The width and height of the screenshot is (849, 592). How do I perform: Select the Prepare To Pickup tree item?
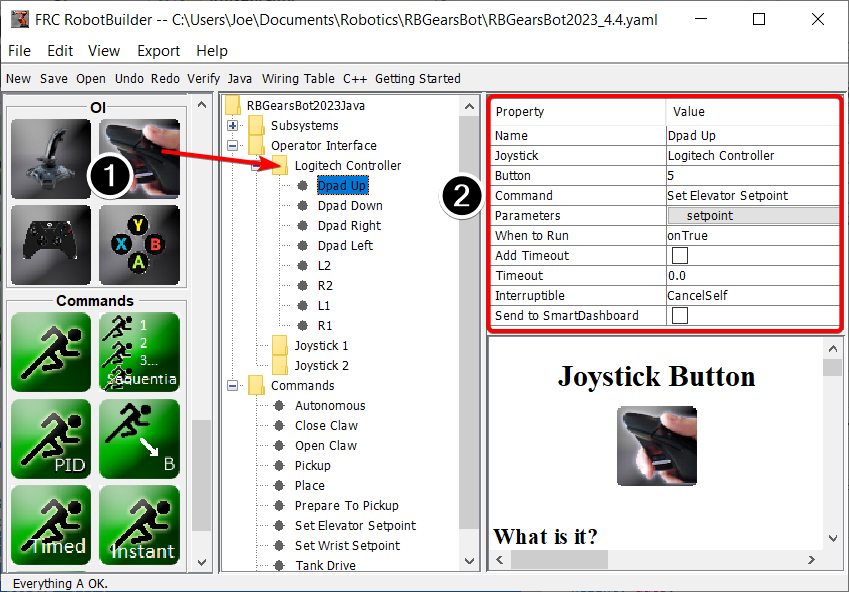(x=347, y=506)
